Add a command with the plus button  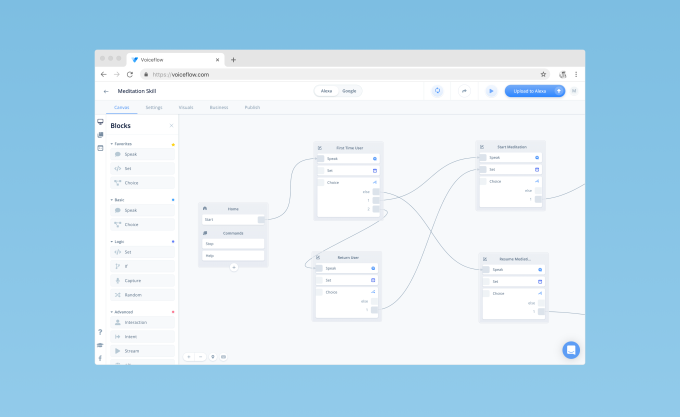tap(234, 267)
